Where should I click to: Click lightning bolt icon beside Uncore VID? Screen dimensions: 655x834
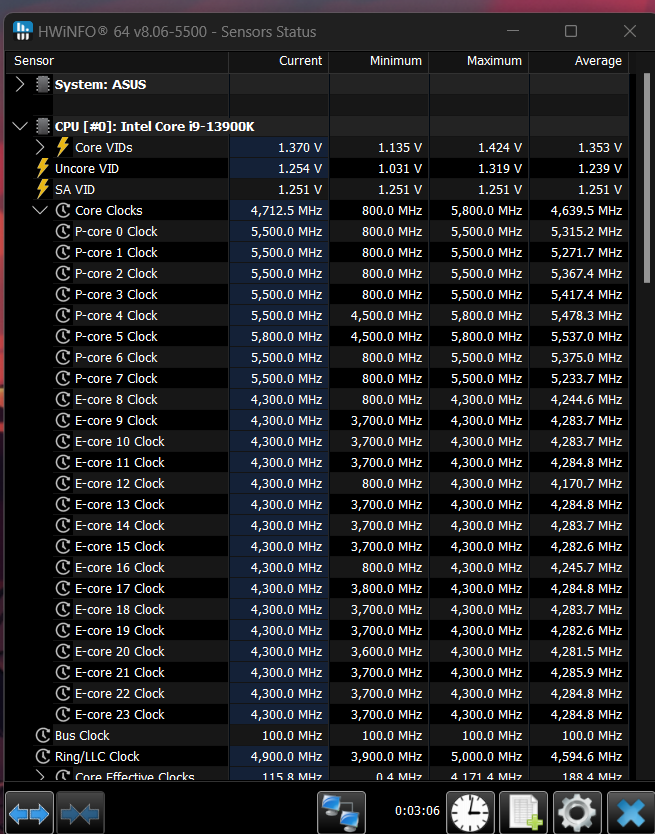pyautogui.click(x=43, y=168)
